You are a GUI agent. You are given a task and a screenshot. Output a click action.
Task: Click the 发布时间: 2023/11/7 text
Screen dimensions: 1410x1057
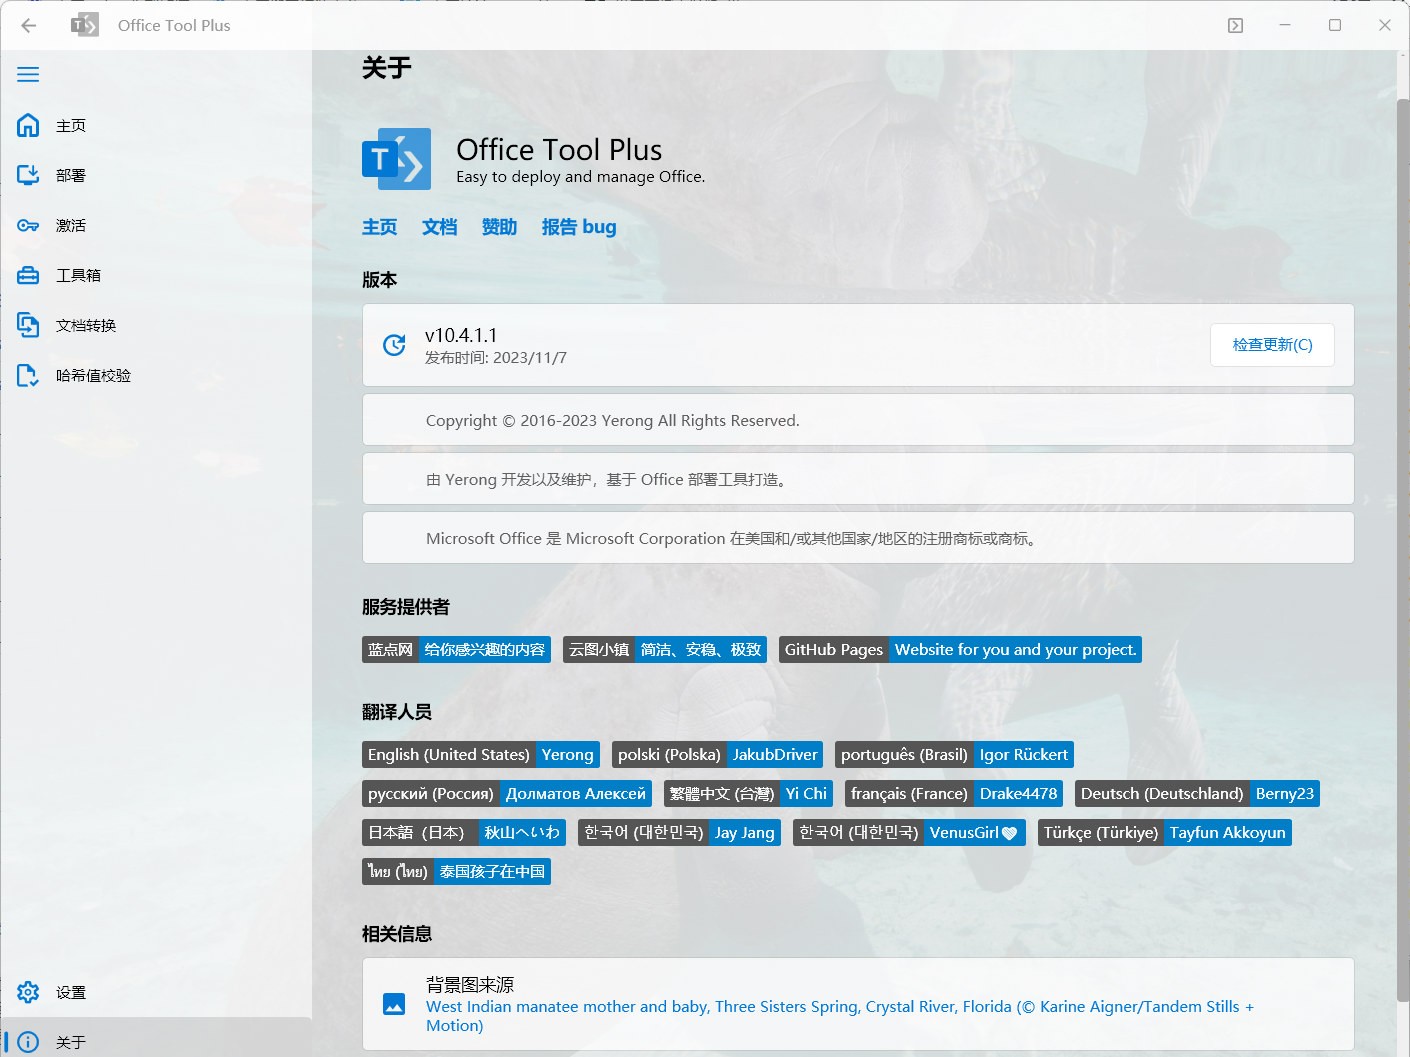(x=496, y=358)
